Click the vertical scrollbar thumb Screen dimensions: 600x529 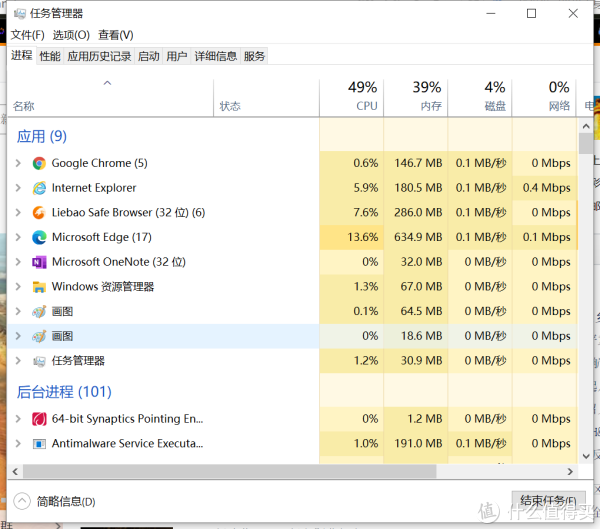(x=586, y=144)
